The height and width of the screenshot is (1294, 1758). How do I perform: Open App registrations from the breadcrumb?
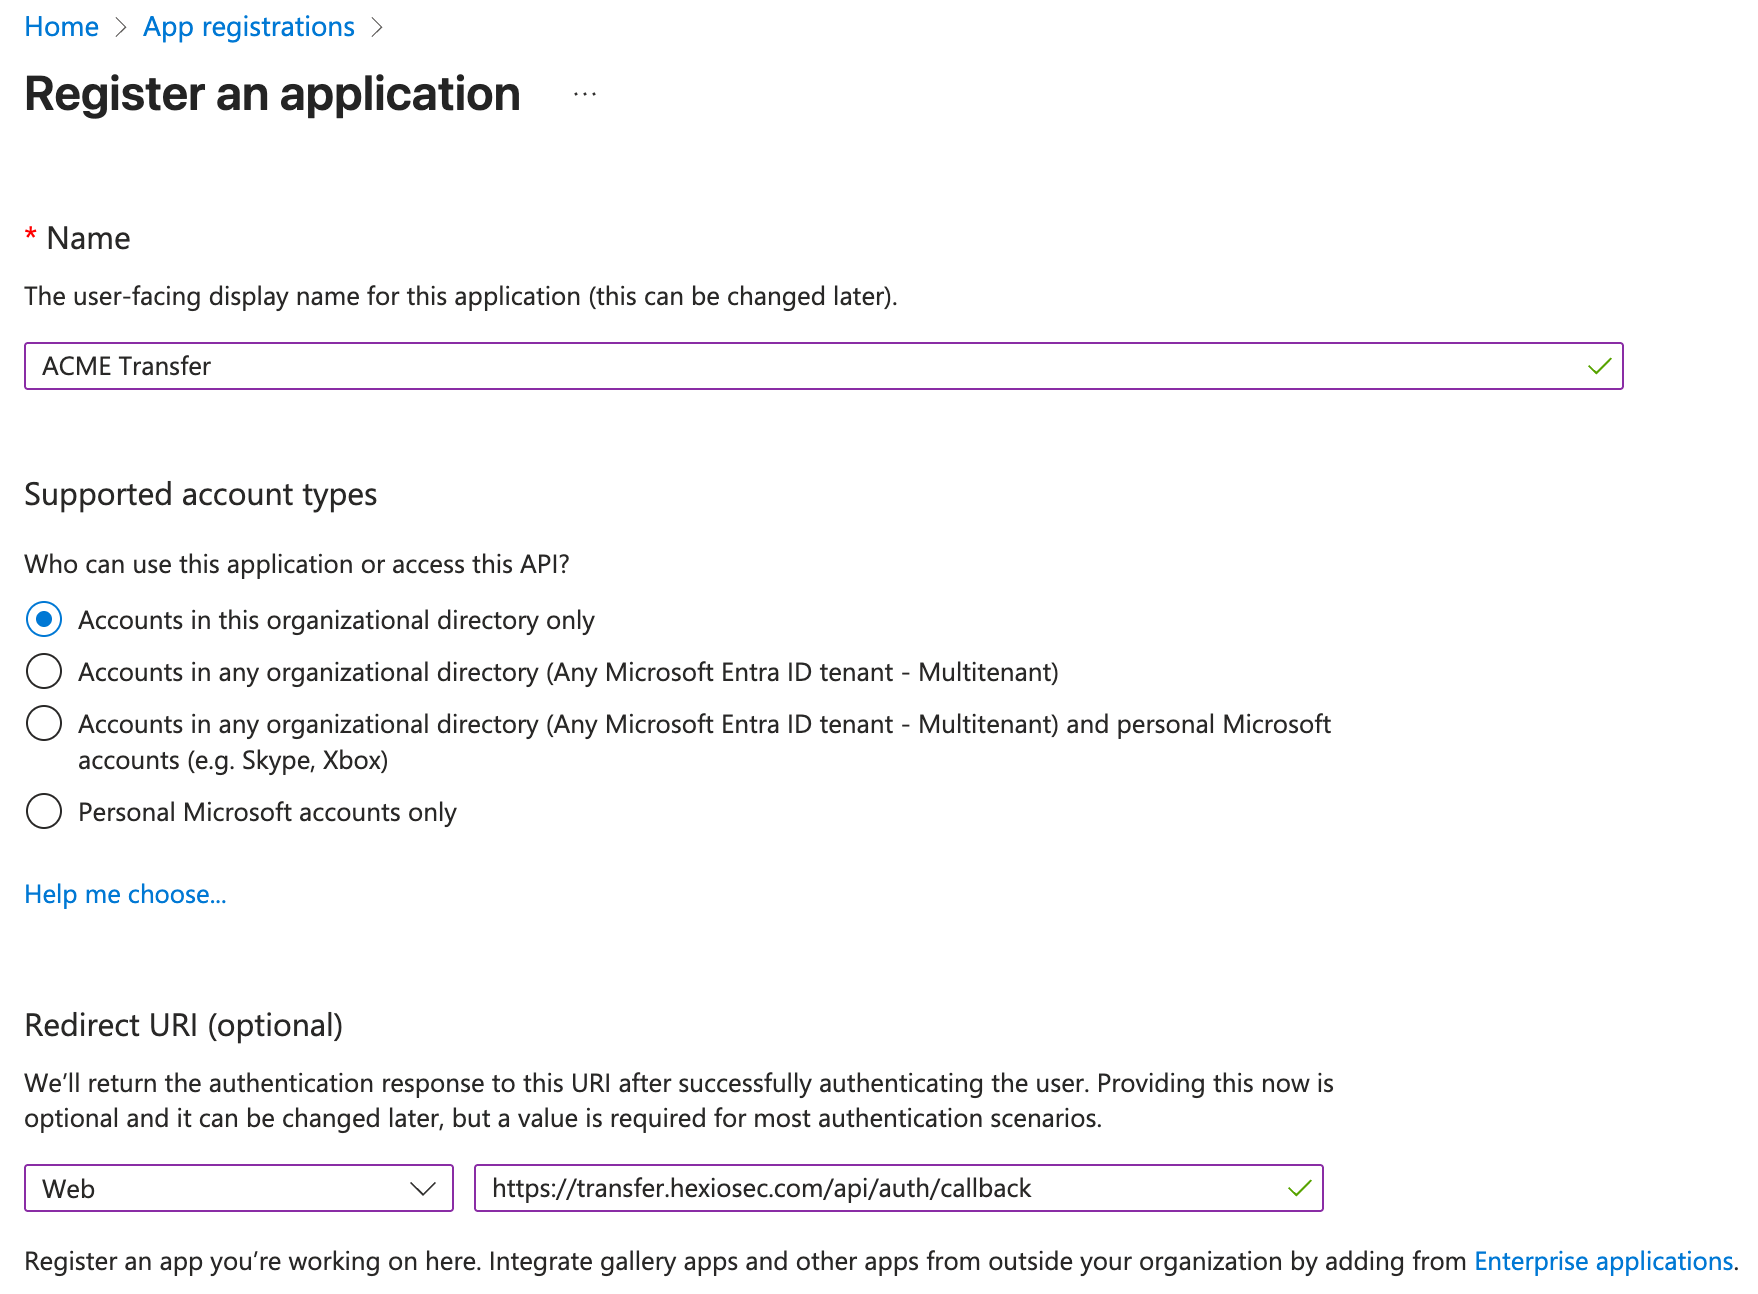(x=248, y=27)
